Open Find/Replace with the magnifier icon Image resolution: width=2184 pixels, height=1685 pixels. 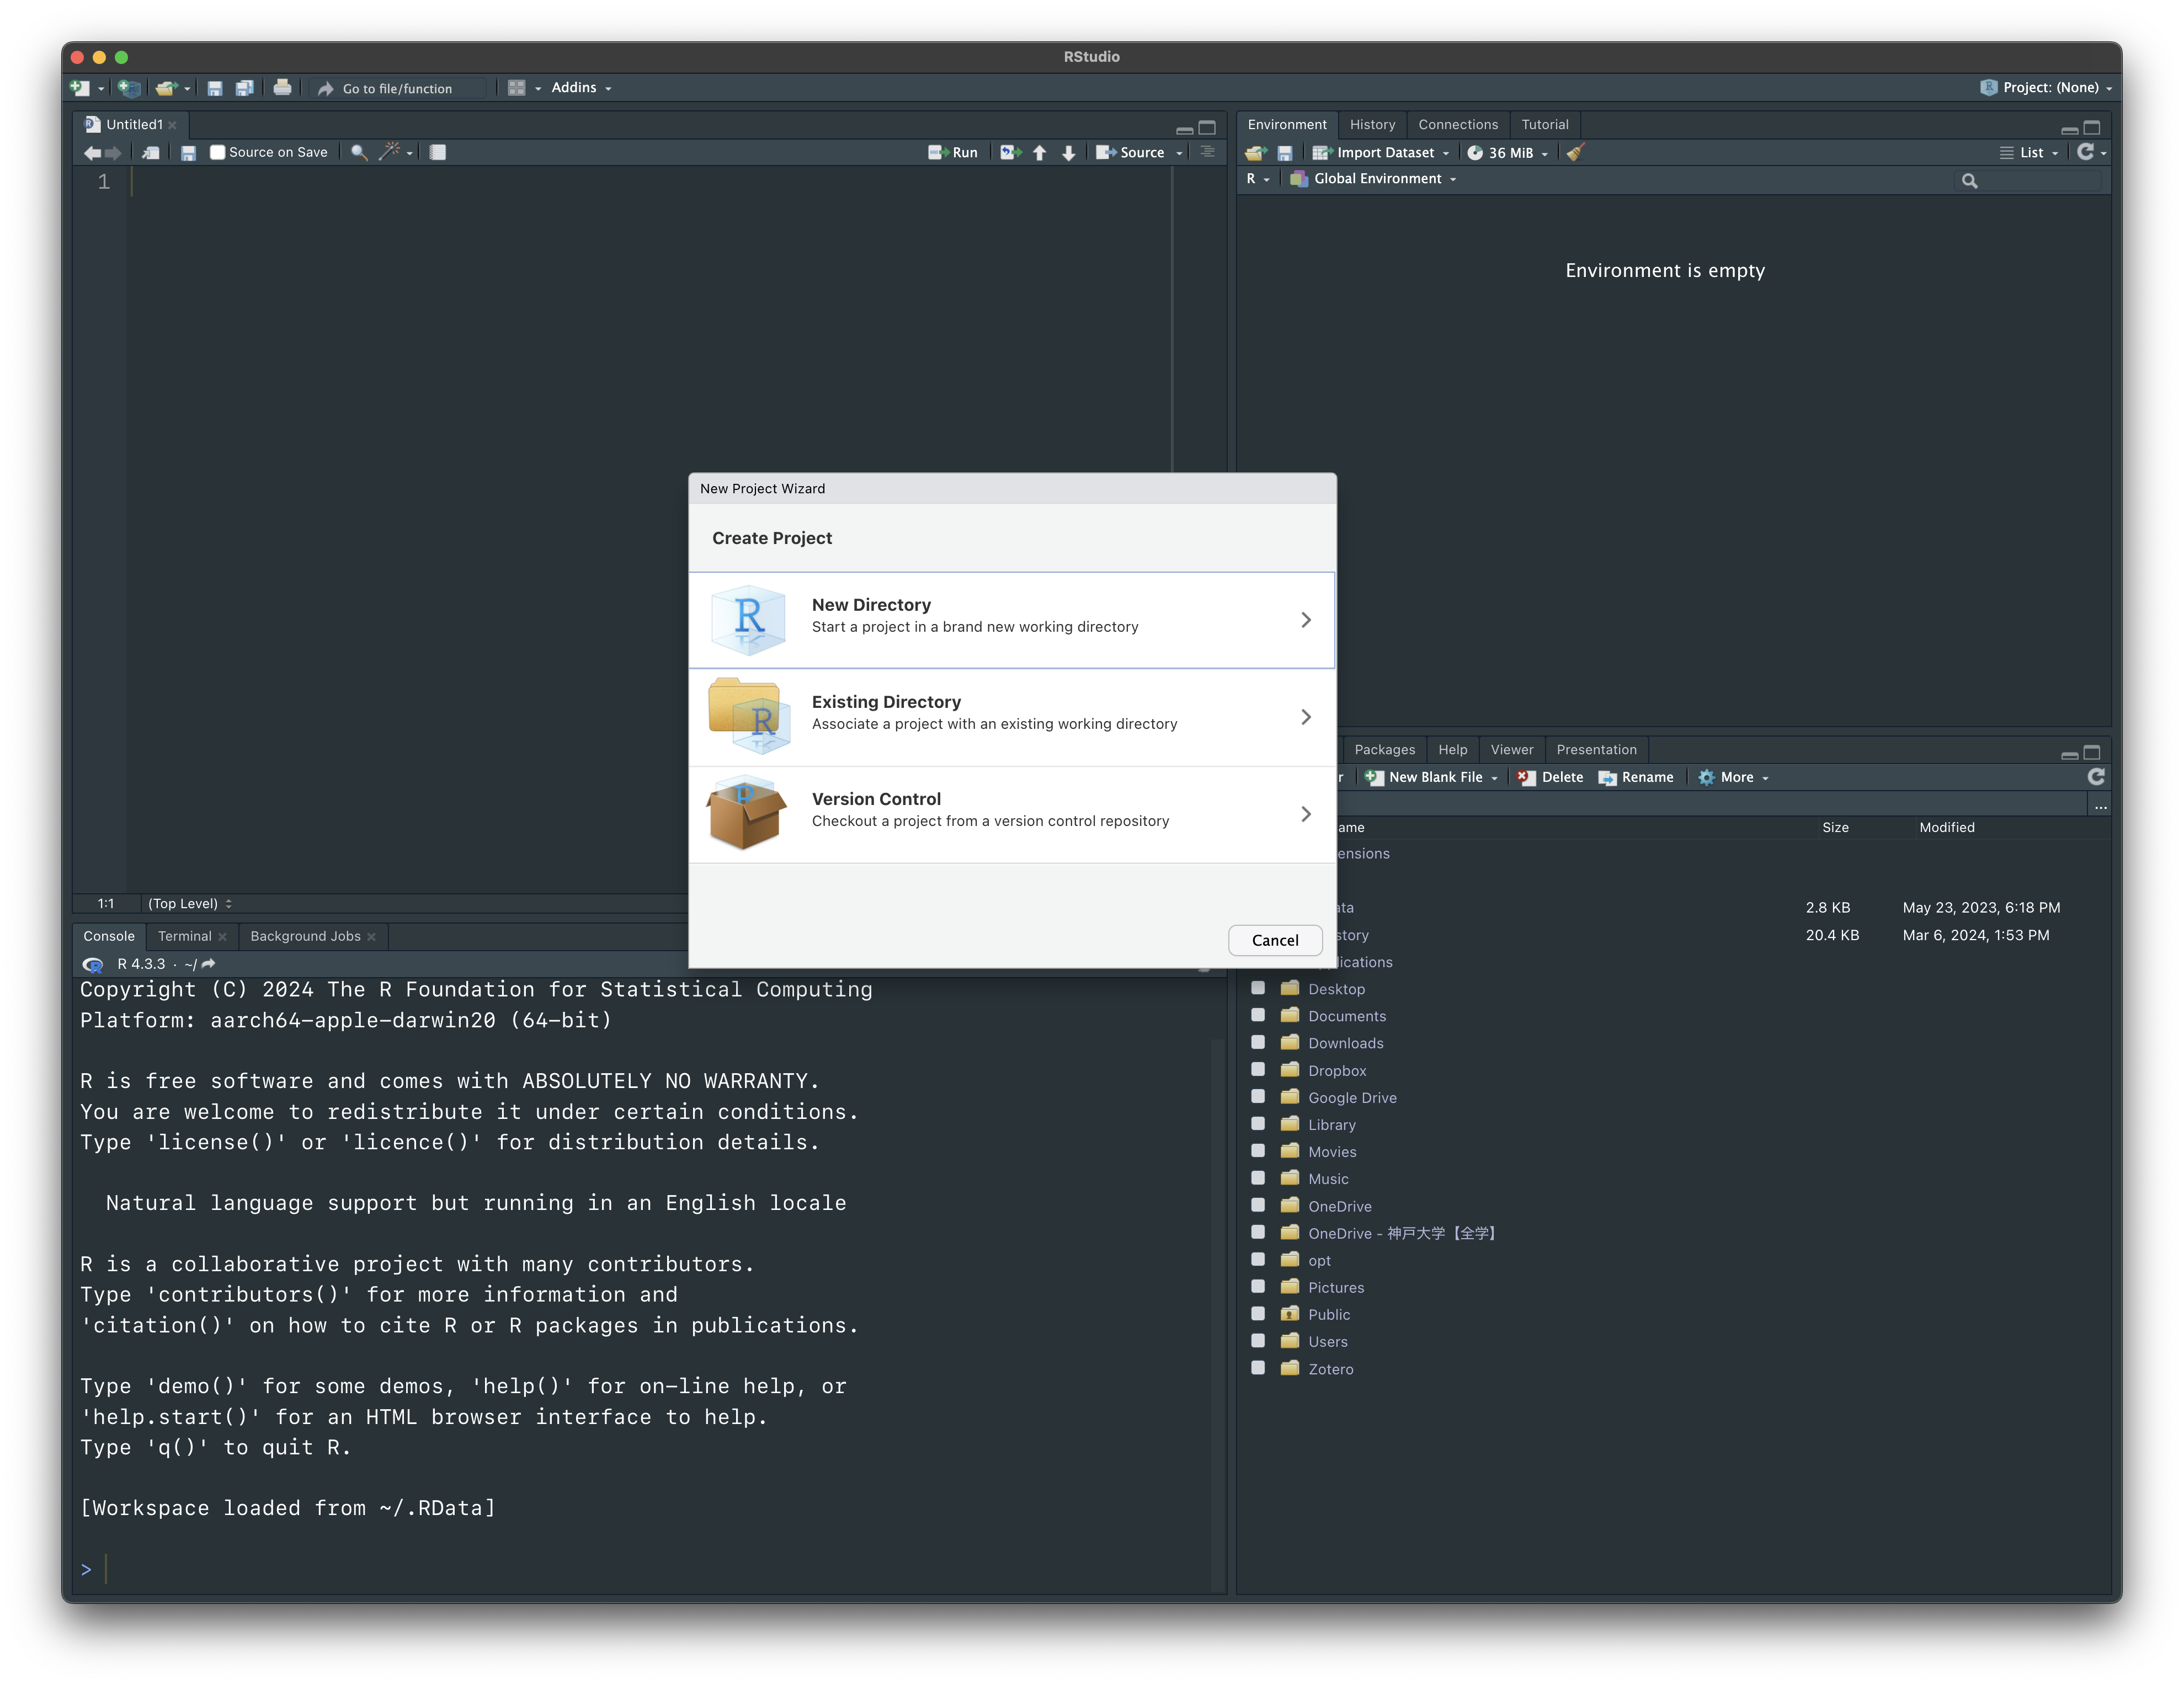(358, 152)
